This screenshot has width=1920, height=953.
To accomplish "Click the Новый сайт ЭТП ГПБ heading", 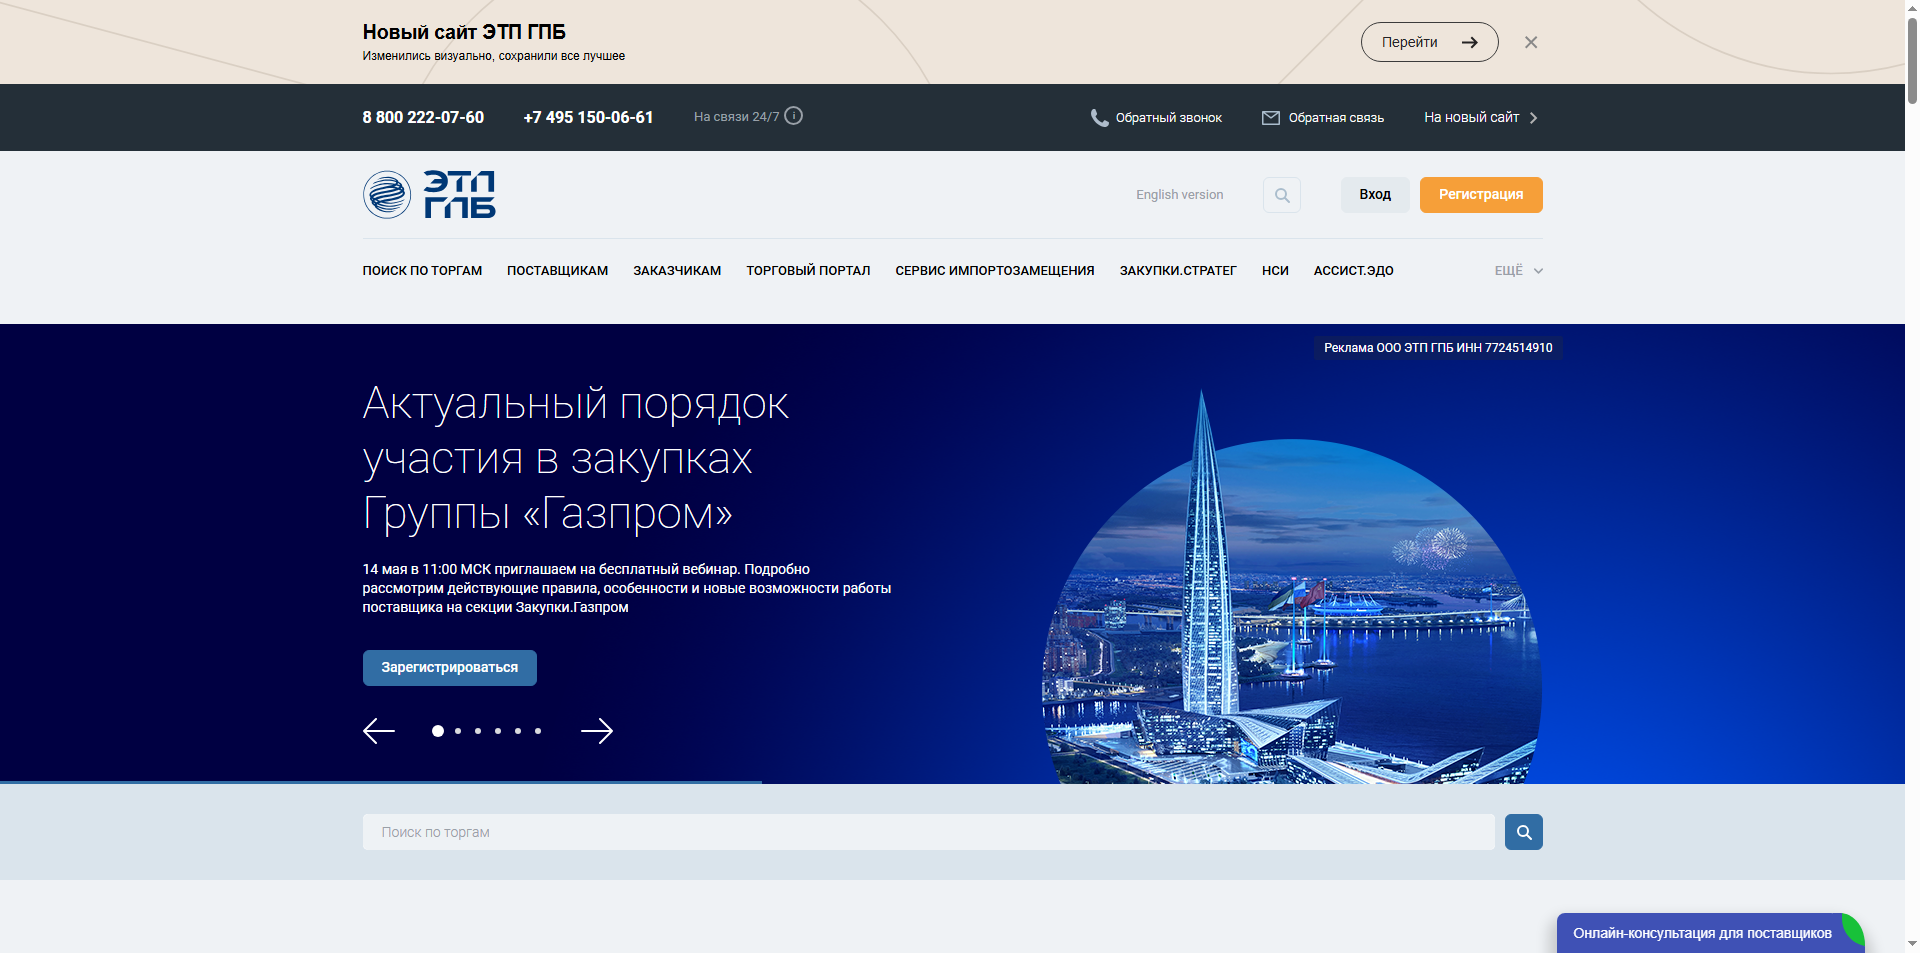I will (x=464, y=32).
